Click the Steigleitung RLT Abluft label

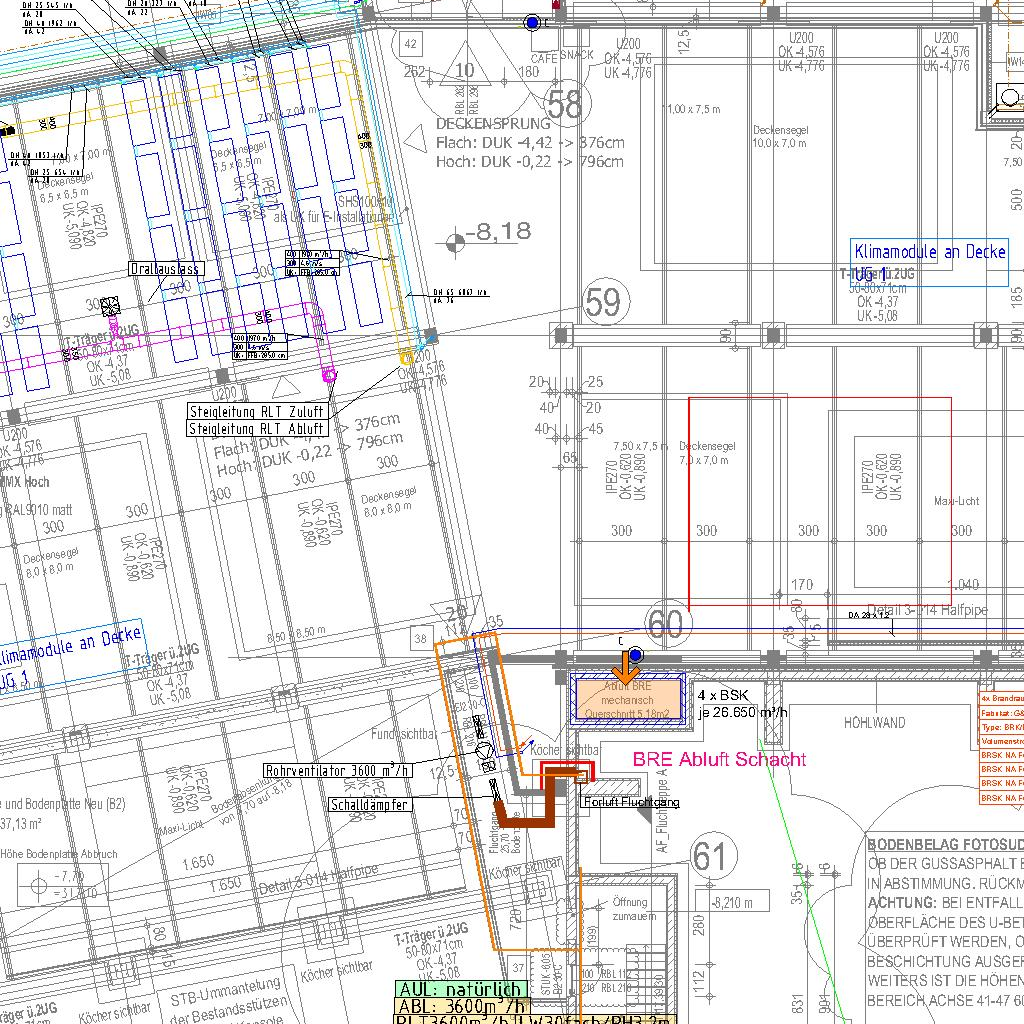tap(257, 429)
